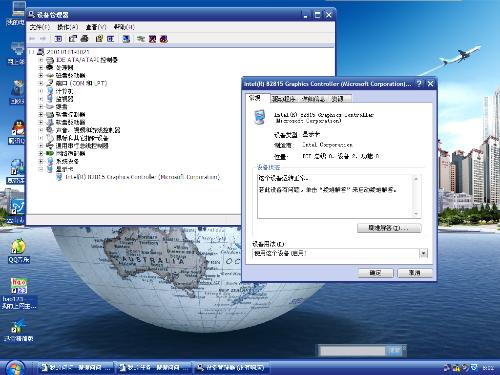Viewport: 500px width, 375px height.
Task: Open the 文件(F) menu
Action: (39, 27)
